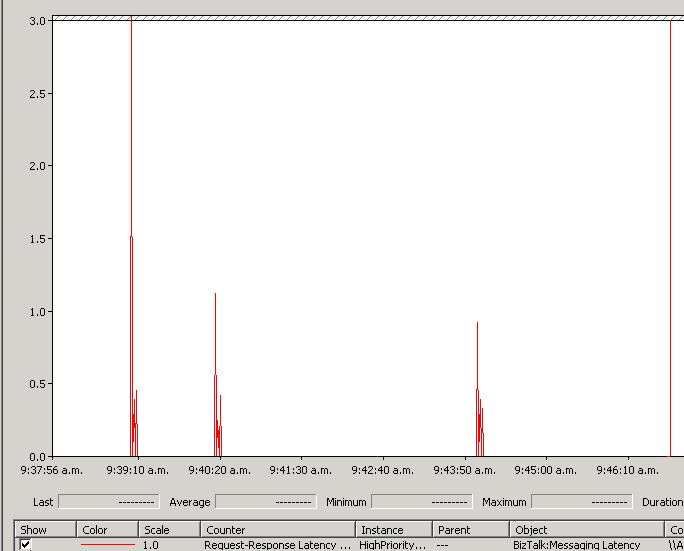This screenshot has height=551, width=684.
Task: Click the 9:43:50 a.m. axis label
Action: point(464,470)
